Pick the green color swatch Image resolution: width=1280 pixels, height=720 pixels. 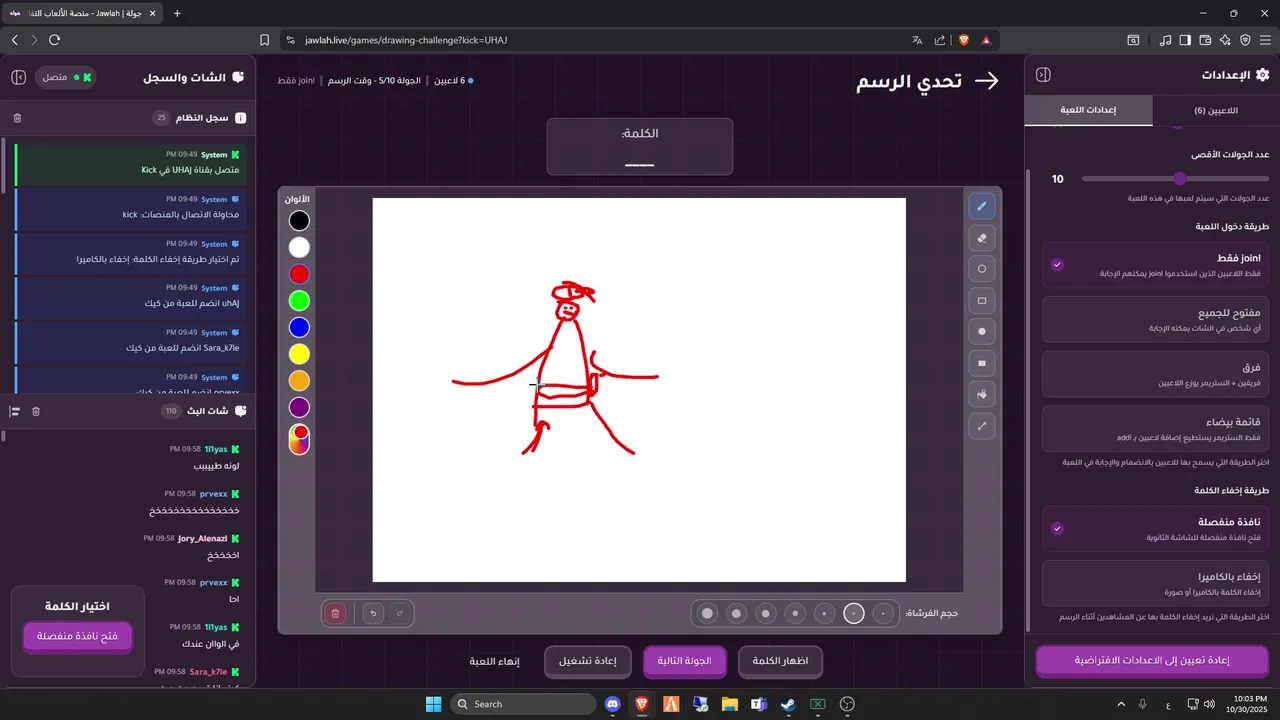[299, 301]
